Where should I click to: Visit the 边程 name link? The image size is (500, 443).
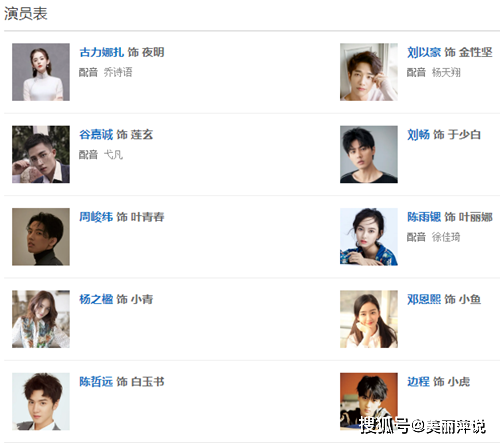418,381
